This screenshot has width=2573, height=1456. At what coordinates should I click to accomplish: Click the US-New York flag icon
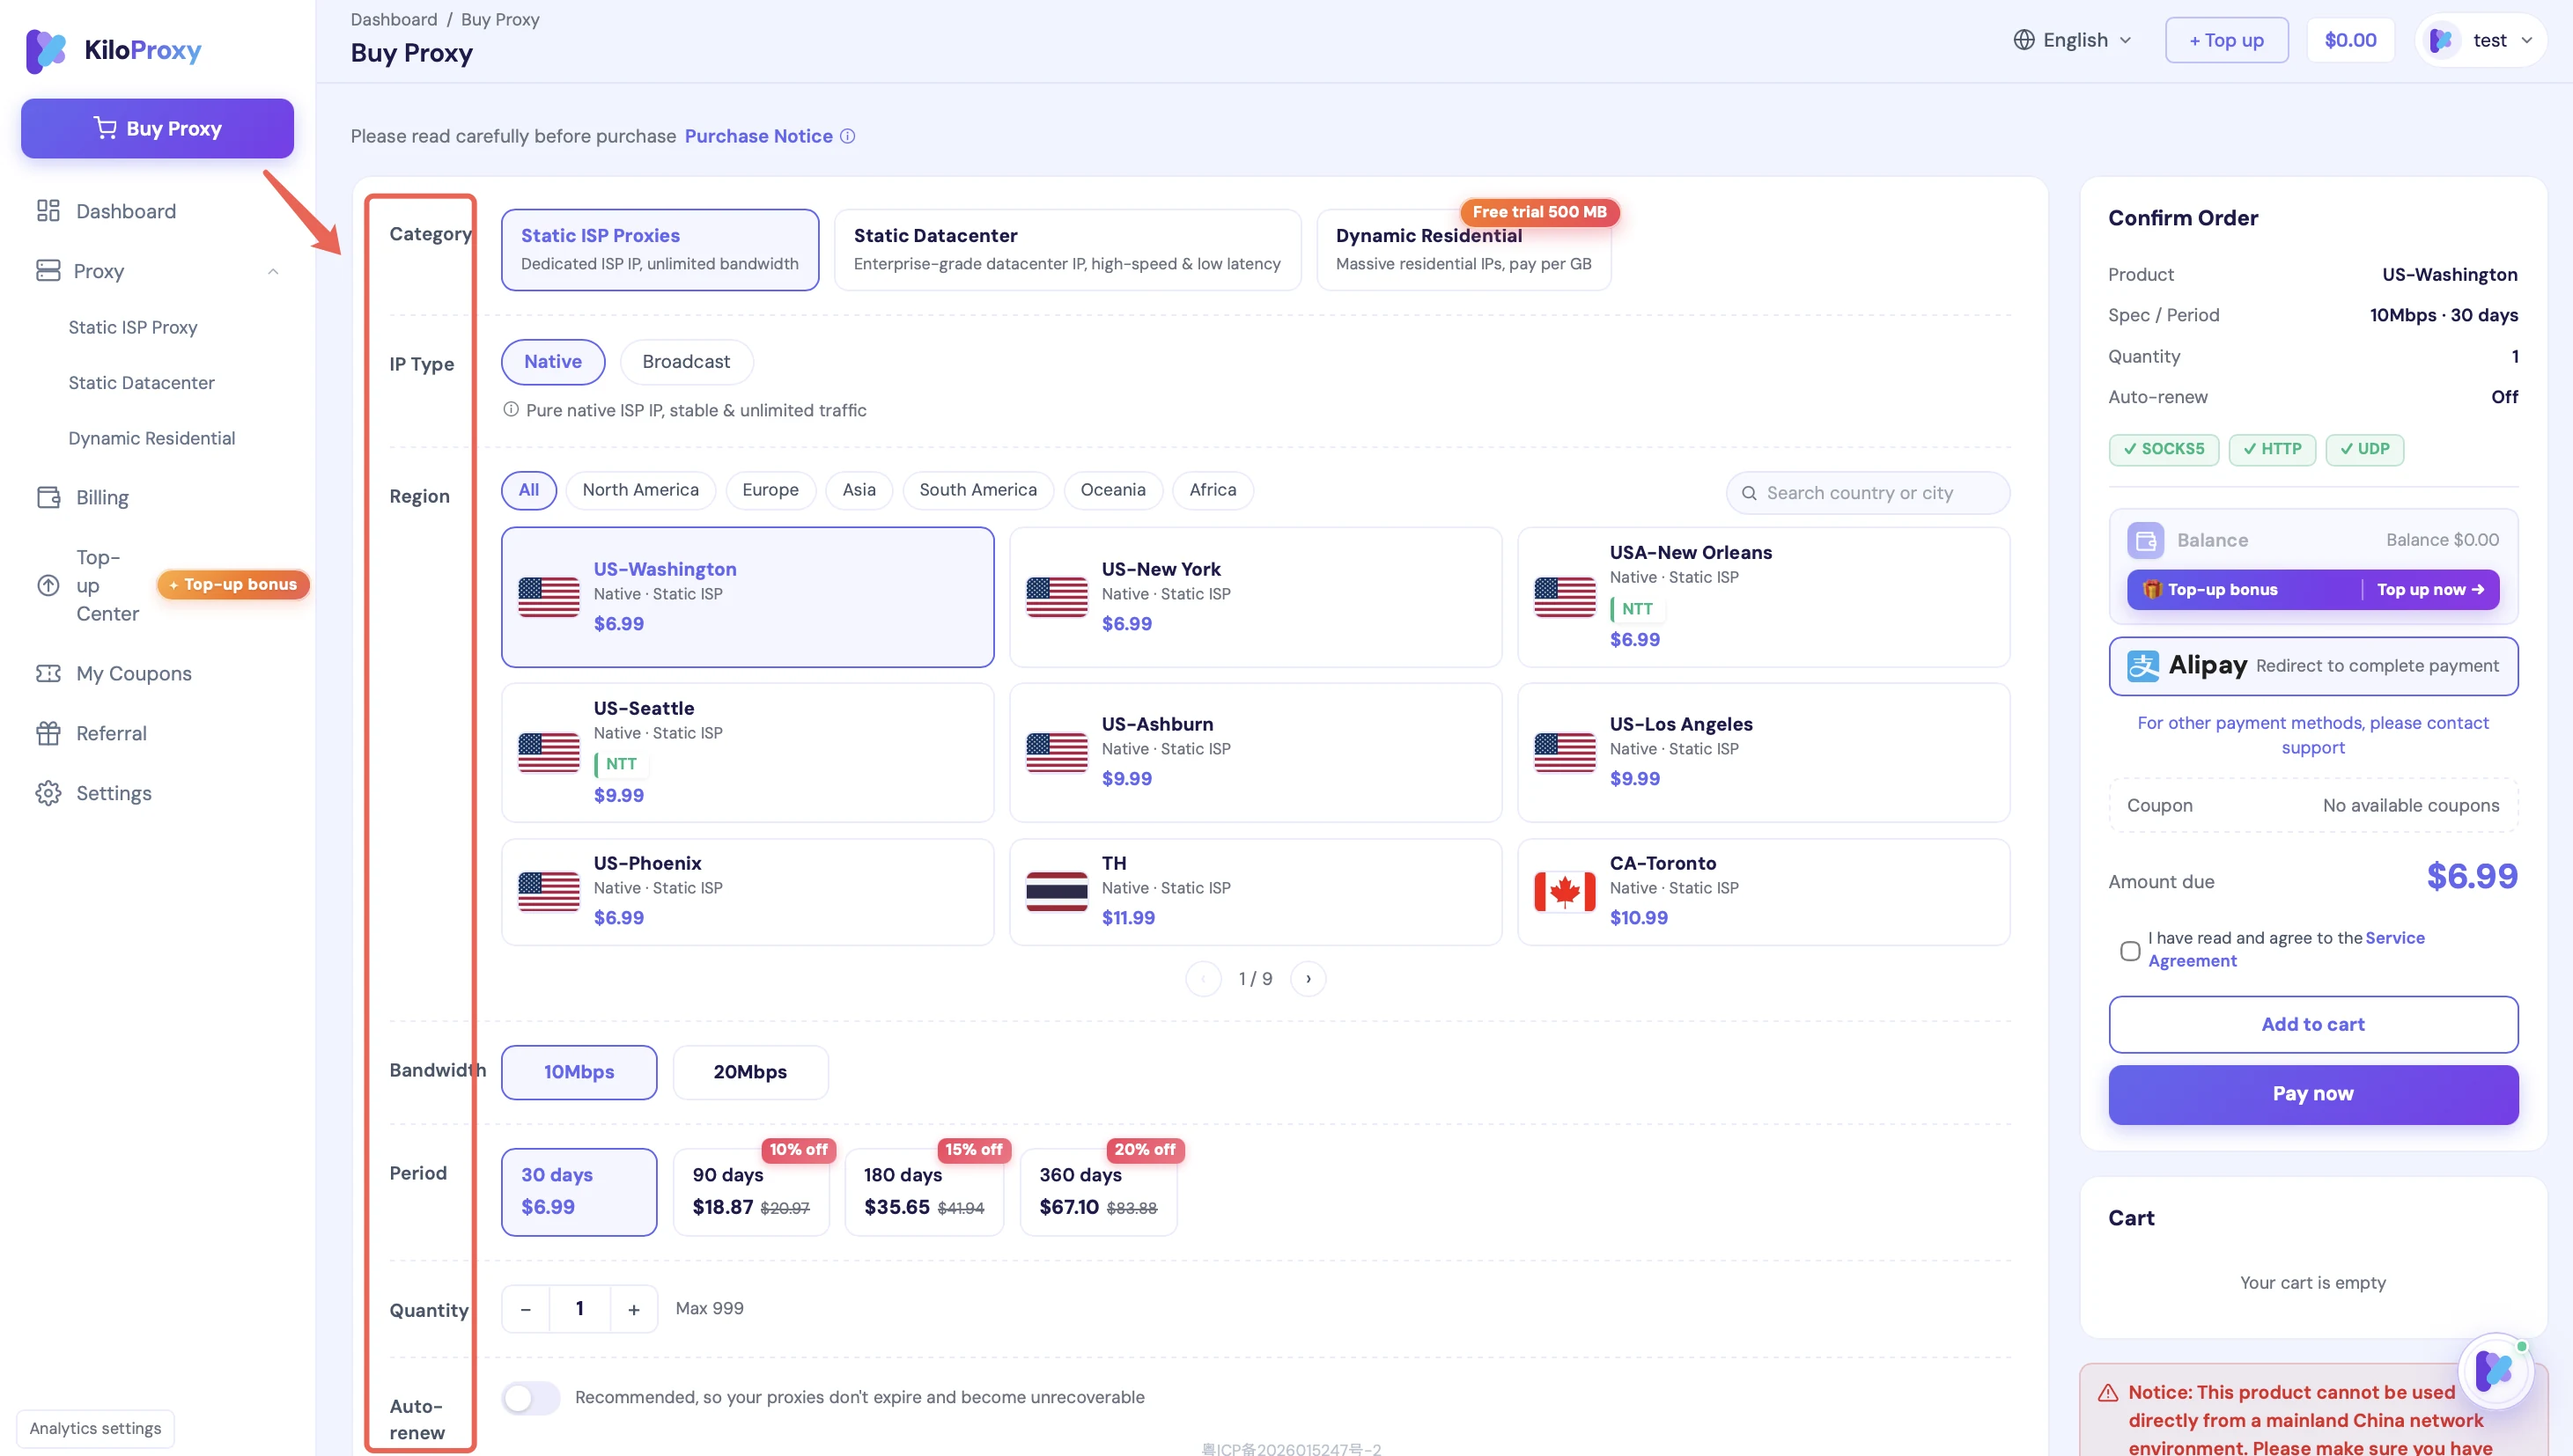tap(1056, 597)
